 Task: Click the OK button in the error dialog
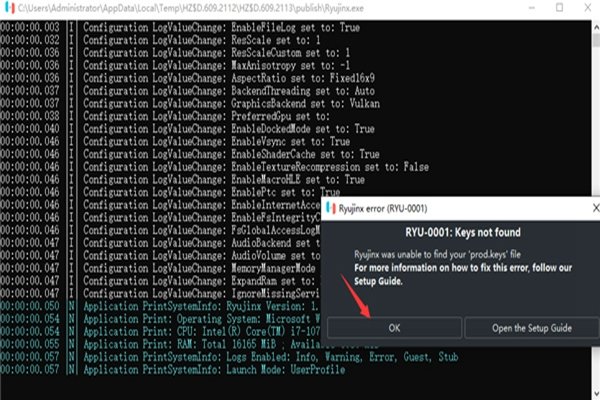point(393,327)
